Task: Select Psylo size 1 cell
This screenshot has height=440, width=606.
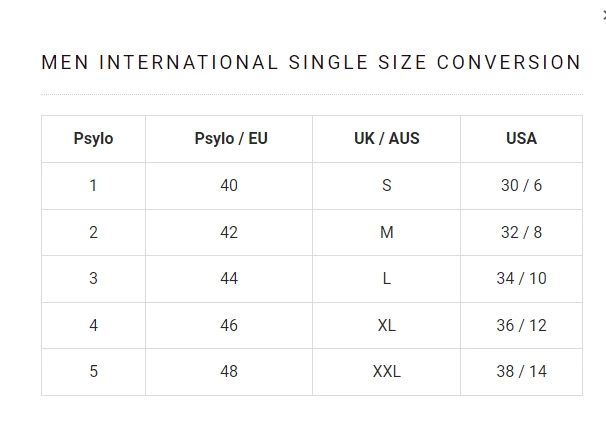Action: point(93,186)
